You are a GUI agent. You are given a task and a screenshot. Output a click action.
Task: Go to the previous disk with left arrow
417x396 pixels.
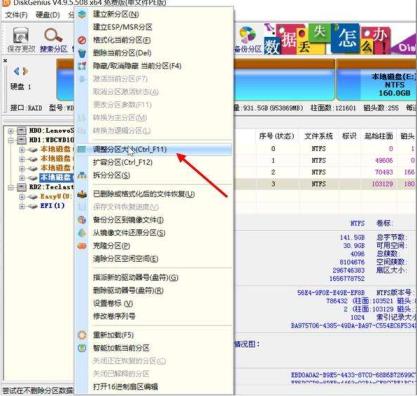[x=16, y=71]
